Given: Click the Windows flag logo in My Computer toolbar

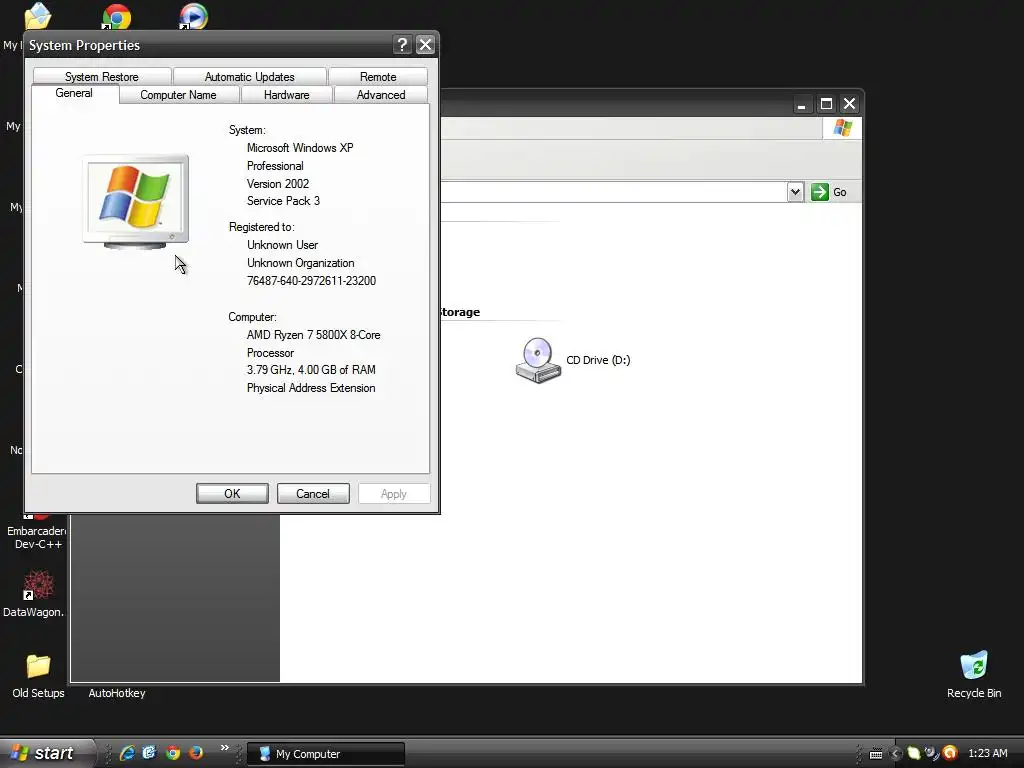Looking at the screenshot, I should 842,127.
